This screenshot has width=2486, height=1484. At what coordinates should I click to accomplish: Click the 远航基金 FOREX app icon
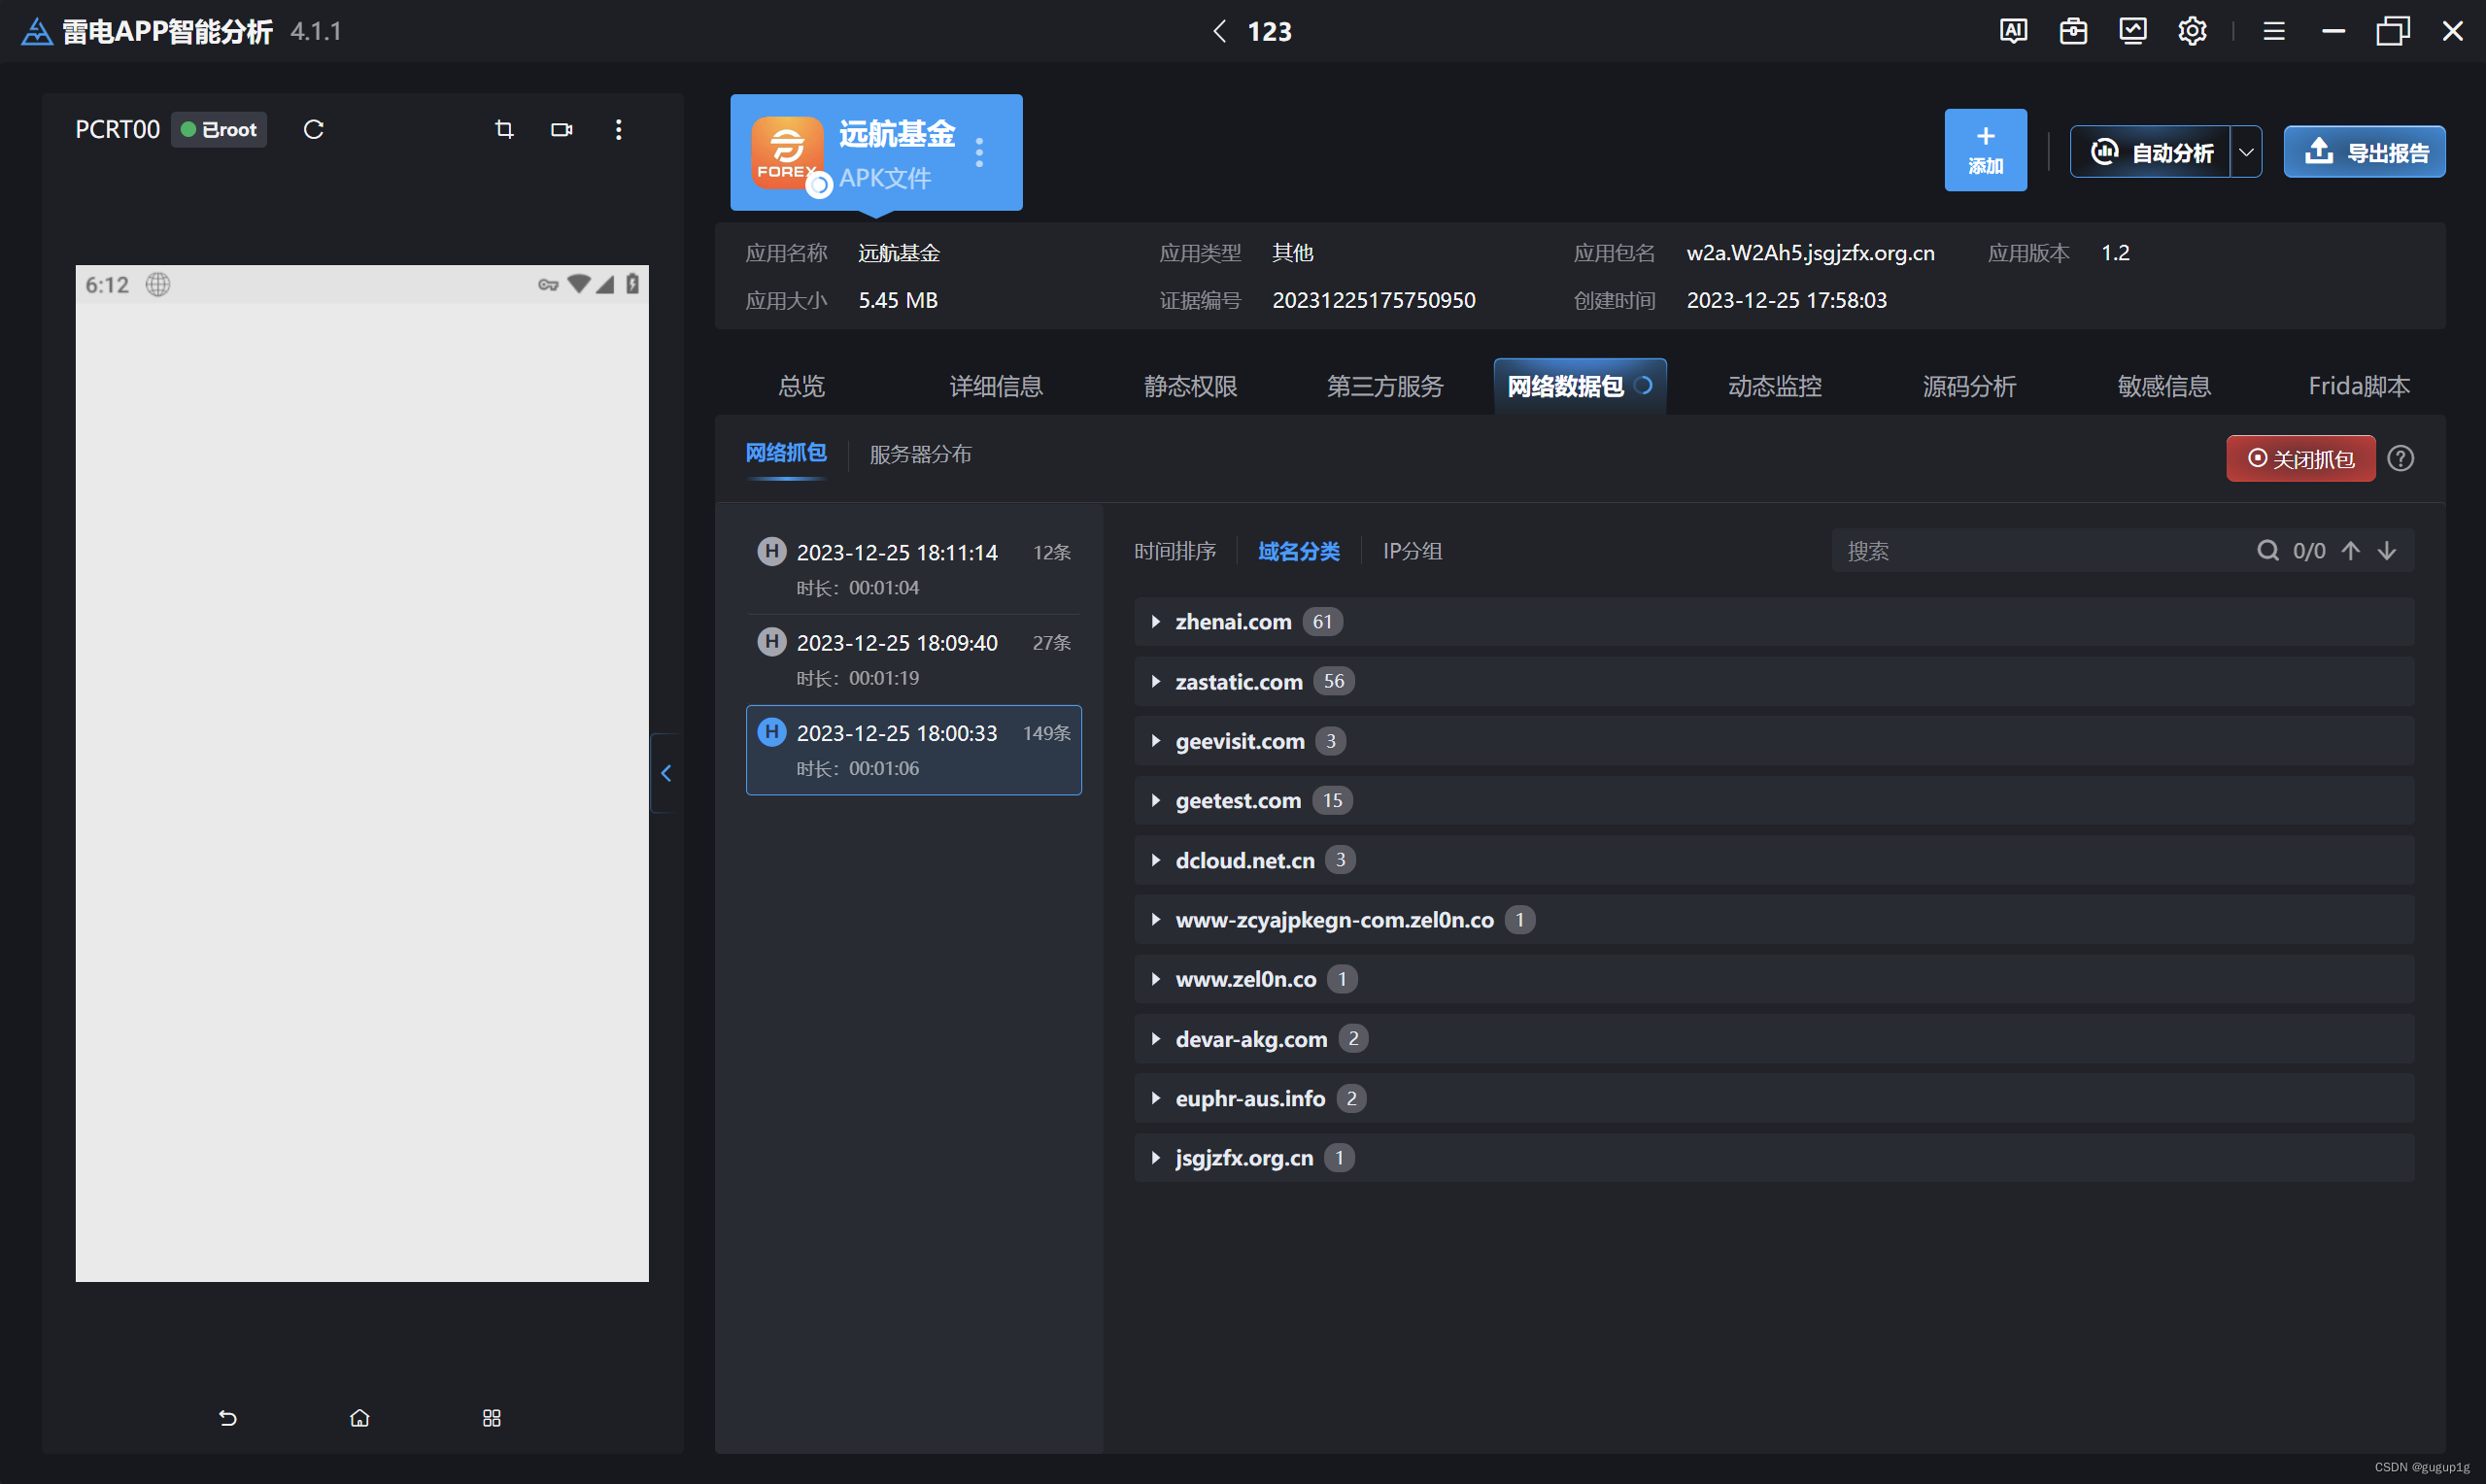(x=788, y=152)
